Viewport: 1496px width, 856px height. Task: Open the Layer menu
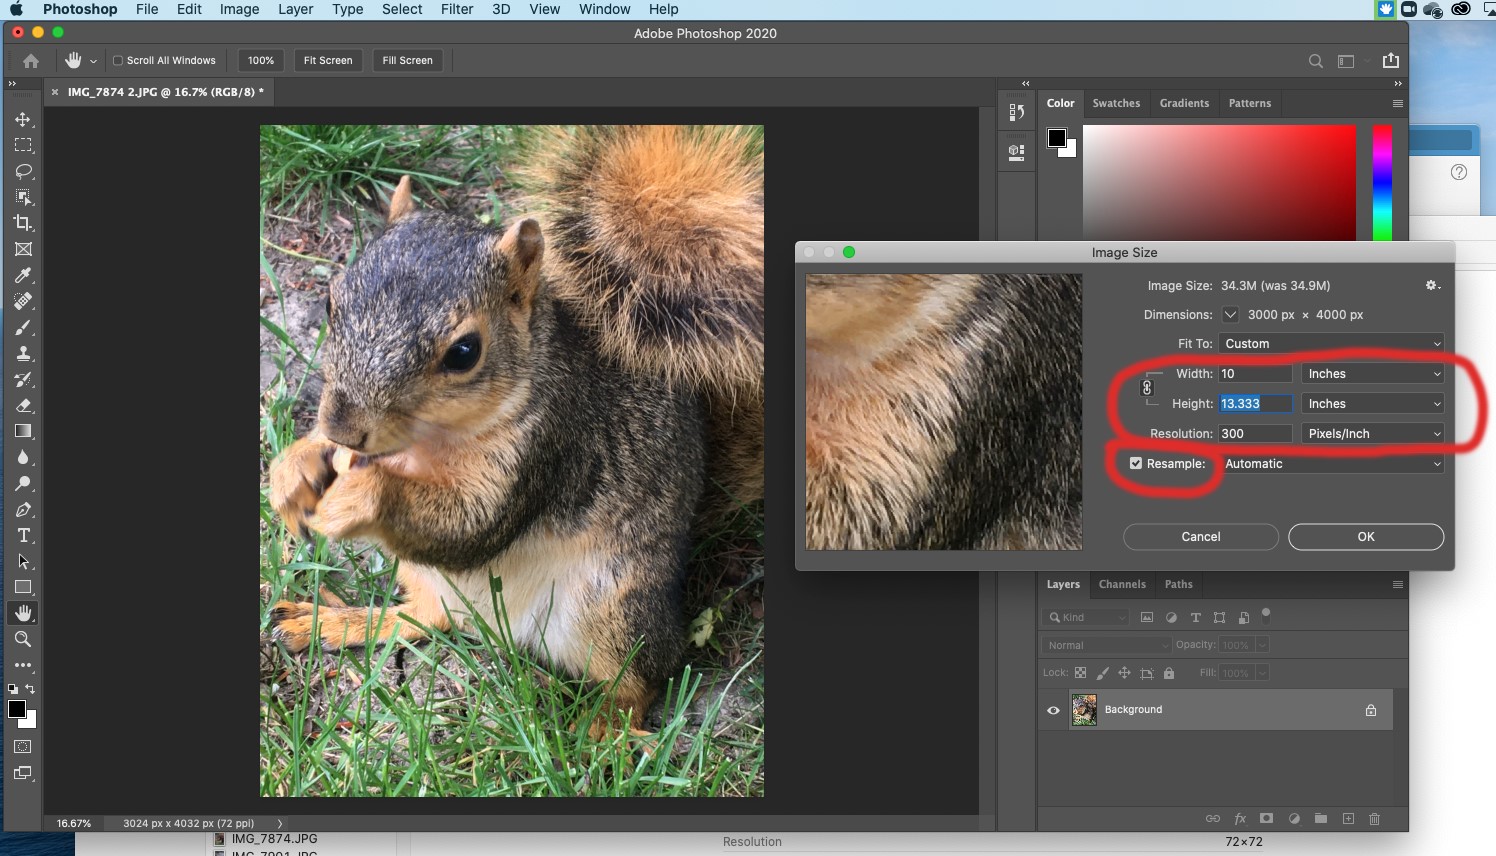click(x=295, y=9)
